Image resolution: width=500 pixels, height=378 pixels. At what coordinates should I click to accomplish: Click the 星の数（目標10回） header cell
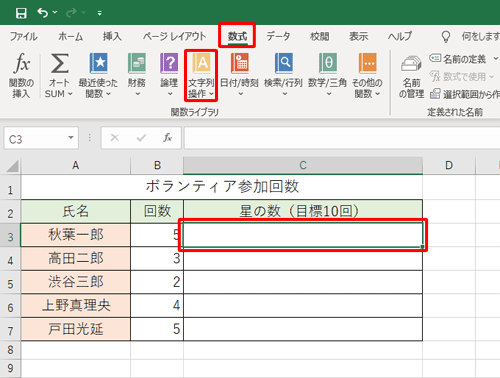click(303, 212)
